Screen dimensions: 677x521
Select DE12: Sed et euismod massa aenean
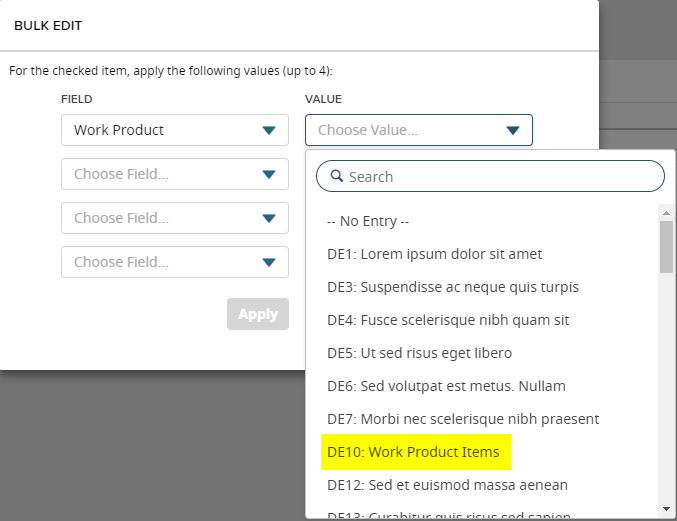tap(447, 485)
